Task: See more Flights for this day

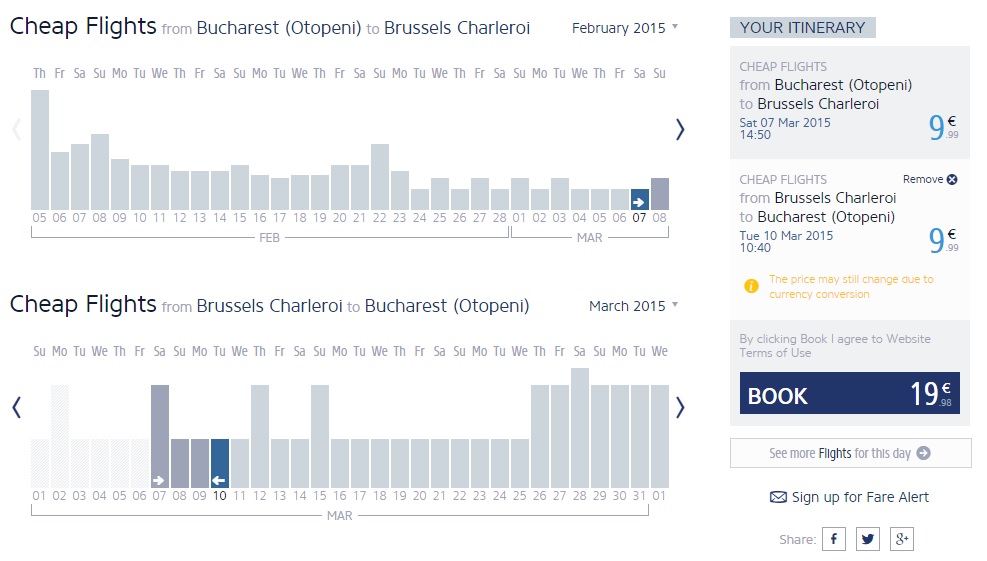Action: (x=850, y=453)
